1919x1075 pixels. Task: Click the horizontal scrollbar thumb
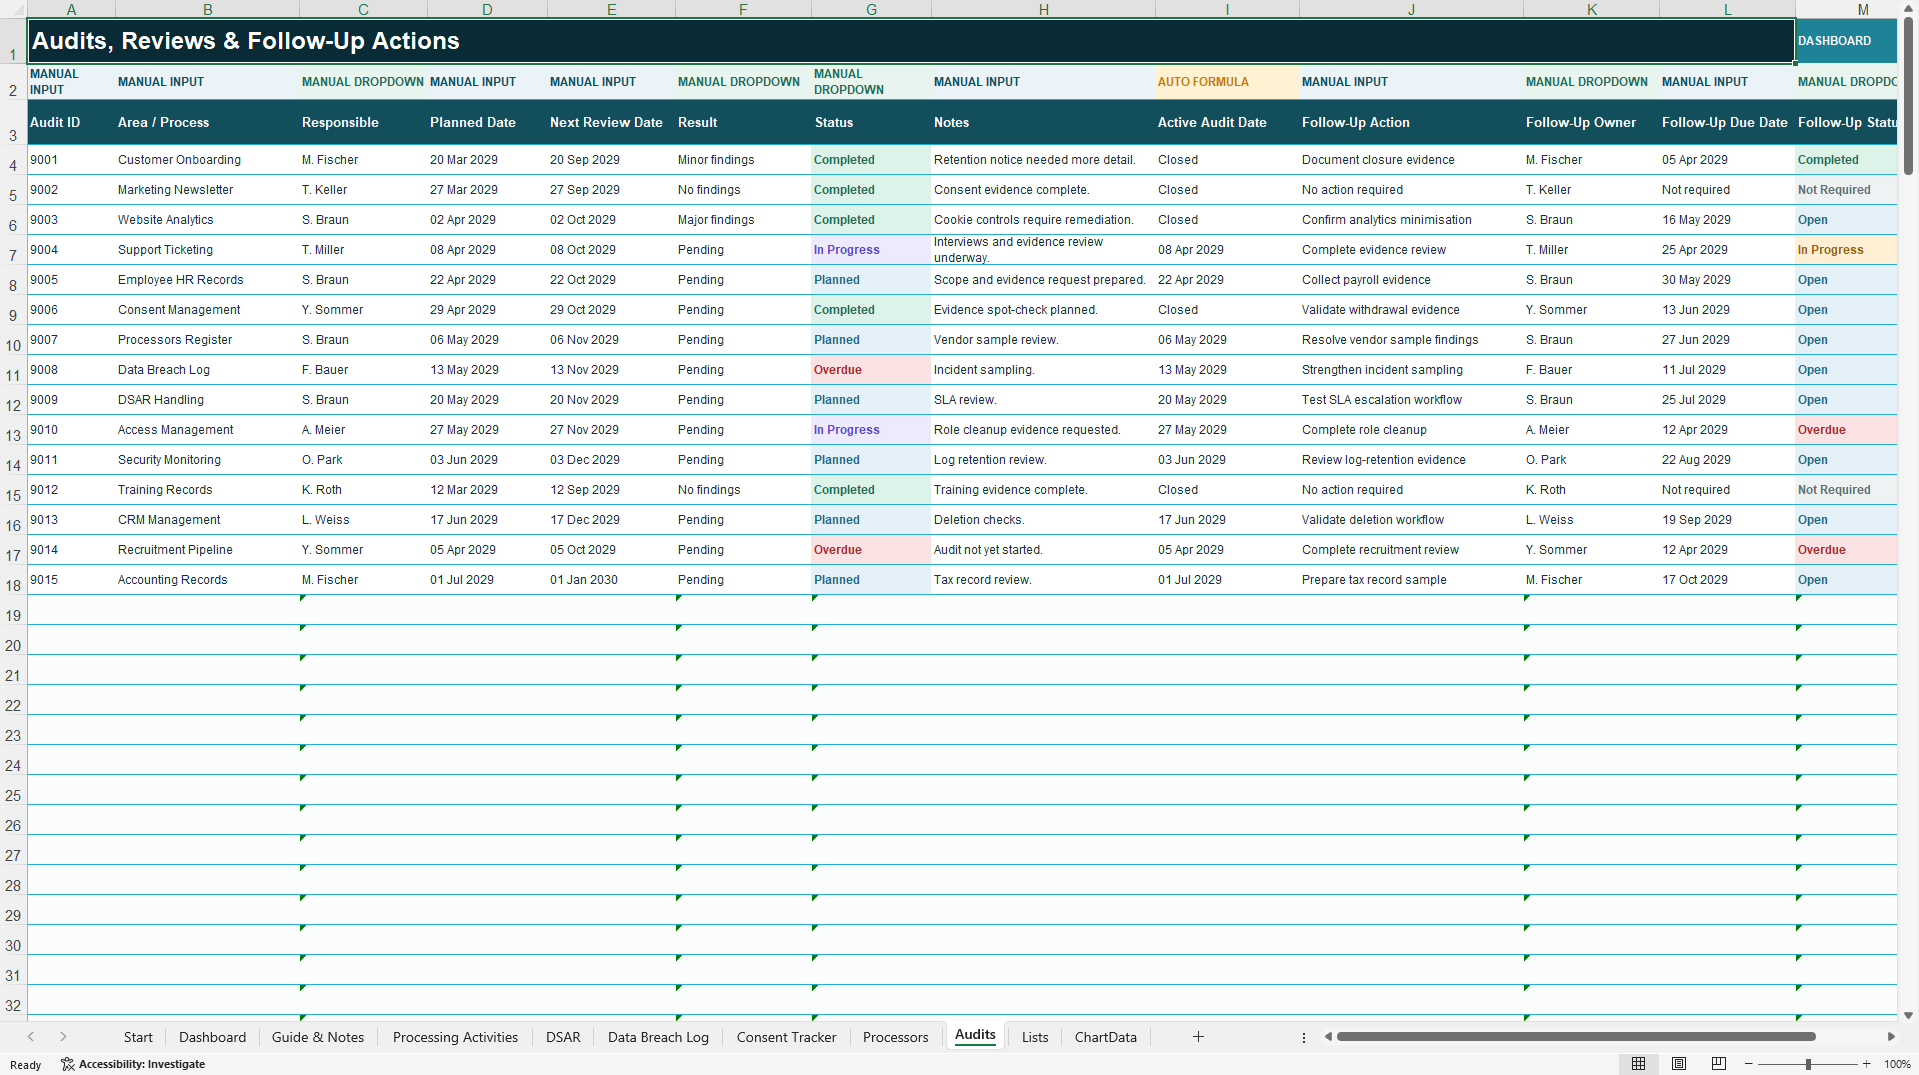[x=1576, y=1037]
